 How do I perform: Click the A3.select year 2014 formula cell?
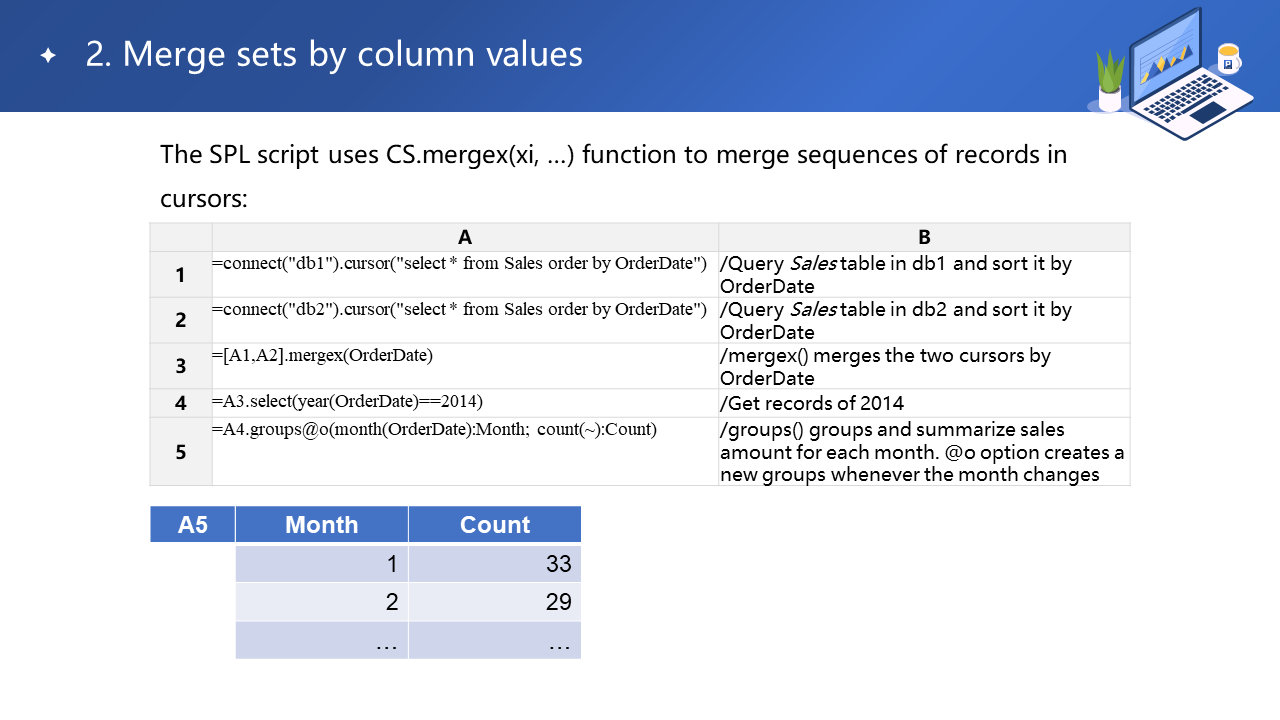pos(465,402)
